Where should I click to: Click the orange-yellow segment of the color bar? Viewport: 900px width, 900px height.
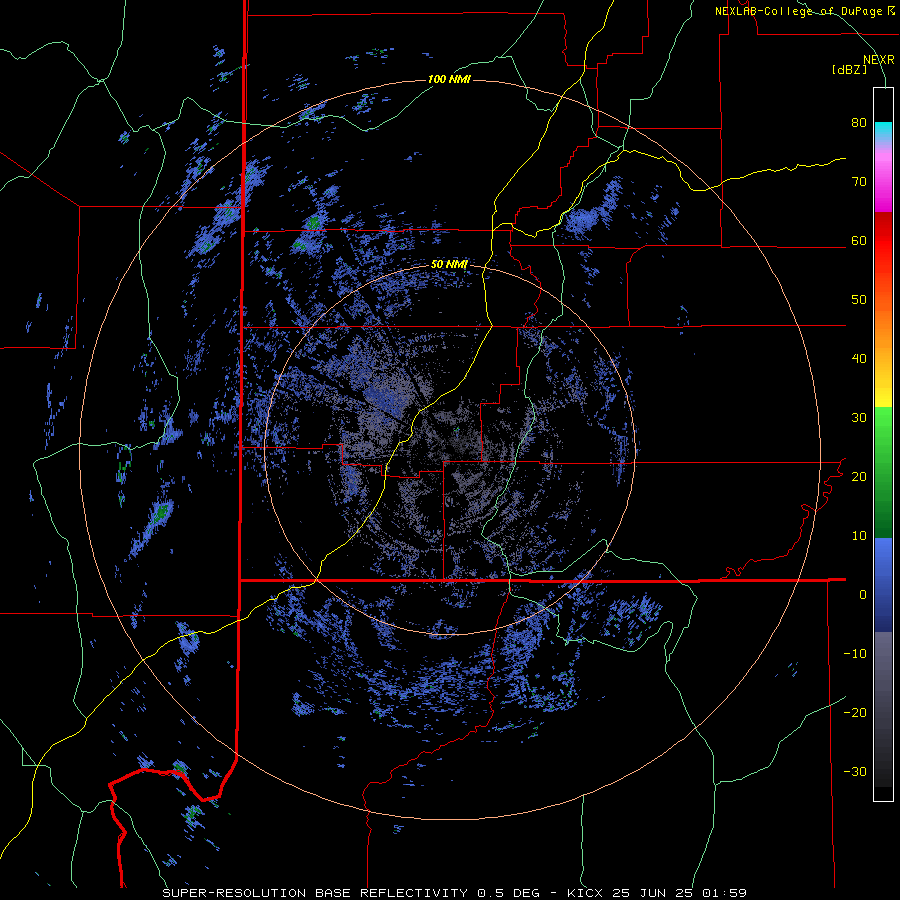(x=883, y=339)
